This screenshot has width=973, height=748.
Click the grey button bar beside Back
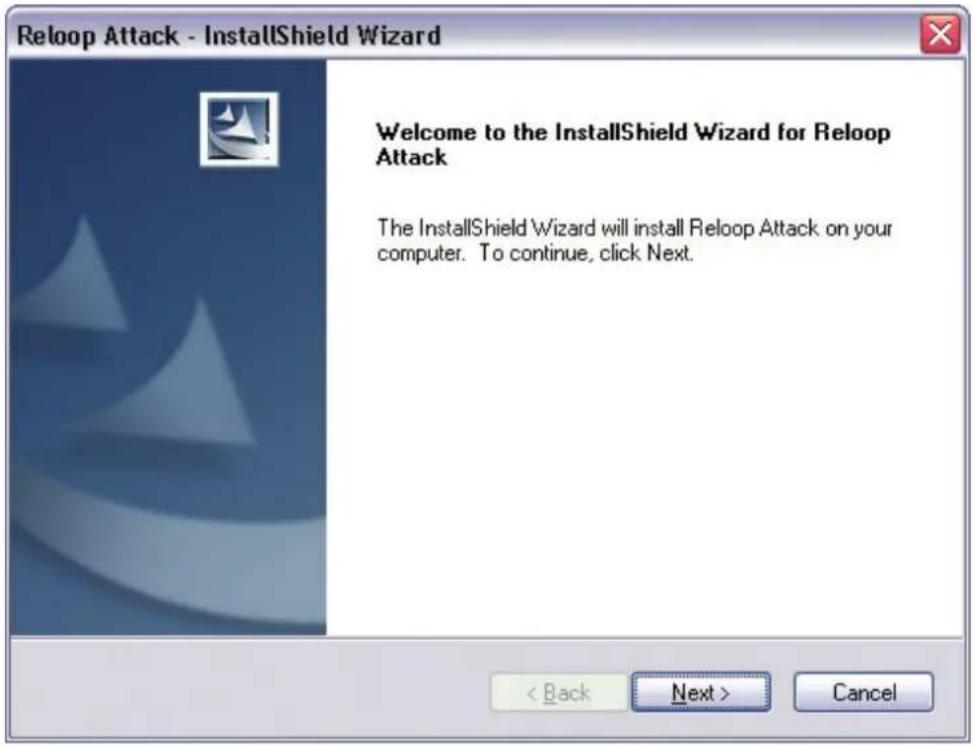[x=248, y=690]
